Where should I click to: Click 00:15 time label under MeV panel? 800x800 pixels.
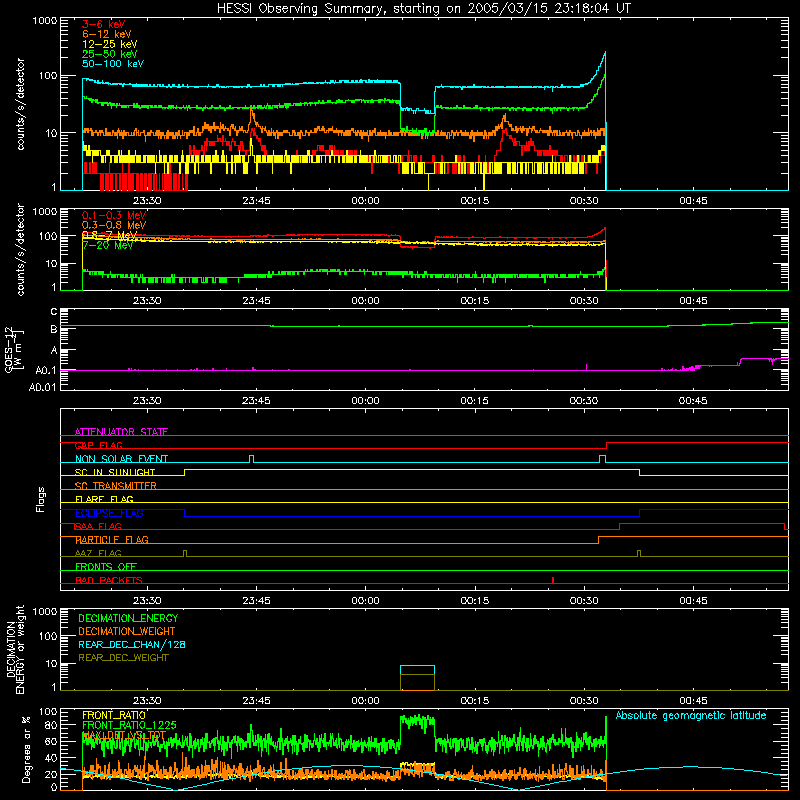pos(474,301)
